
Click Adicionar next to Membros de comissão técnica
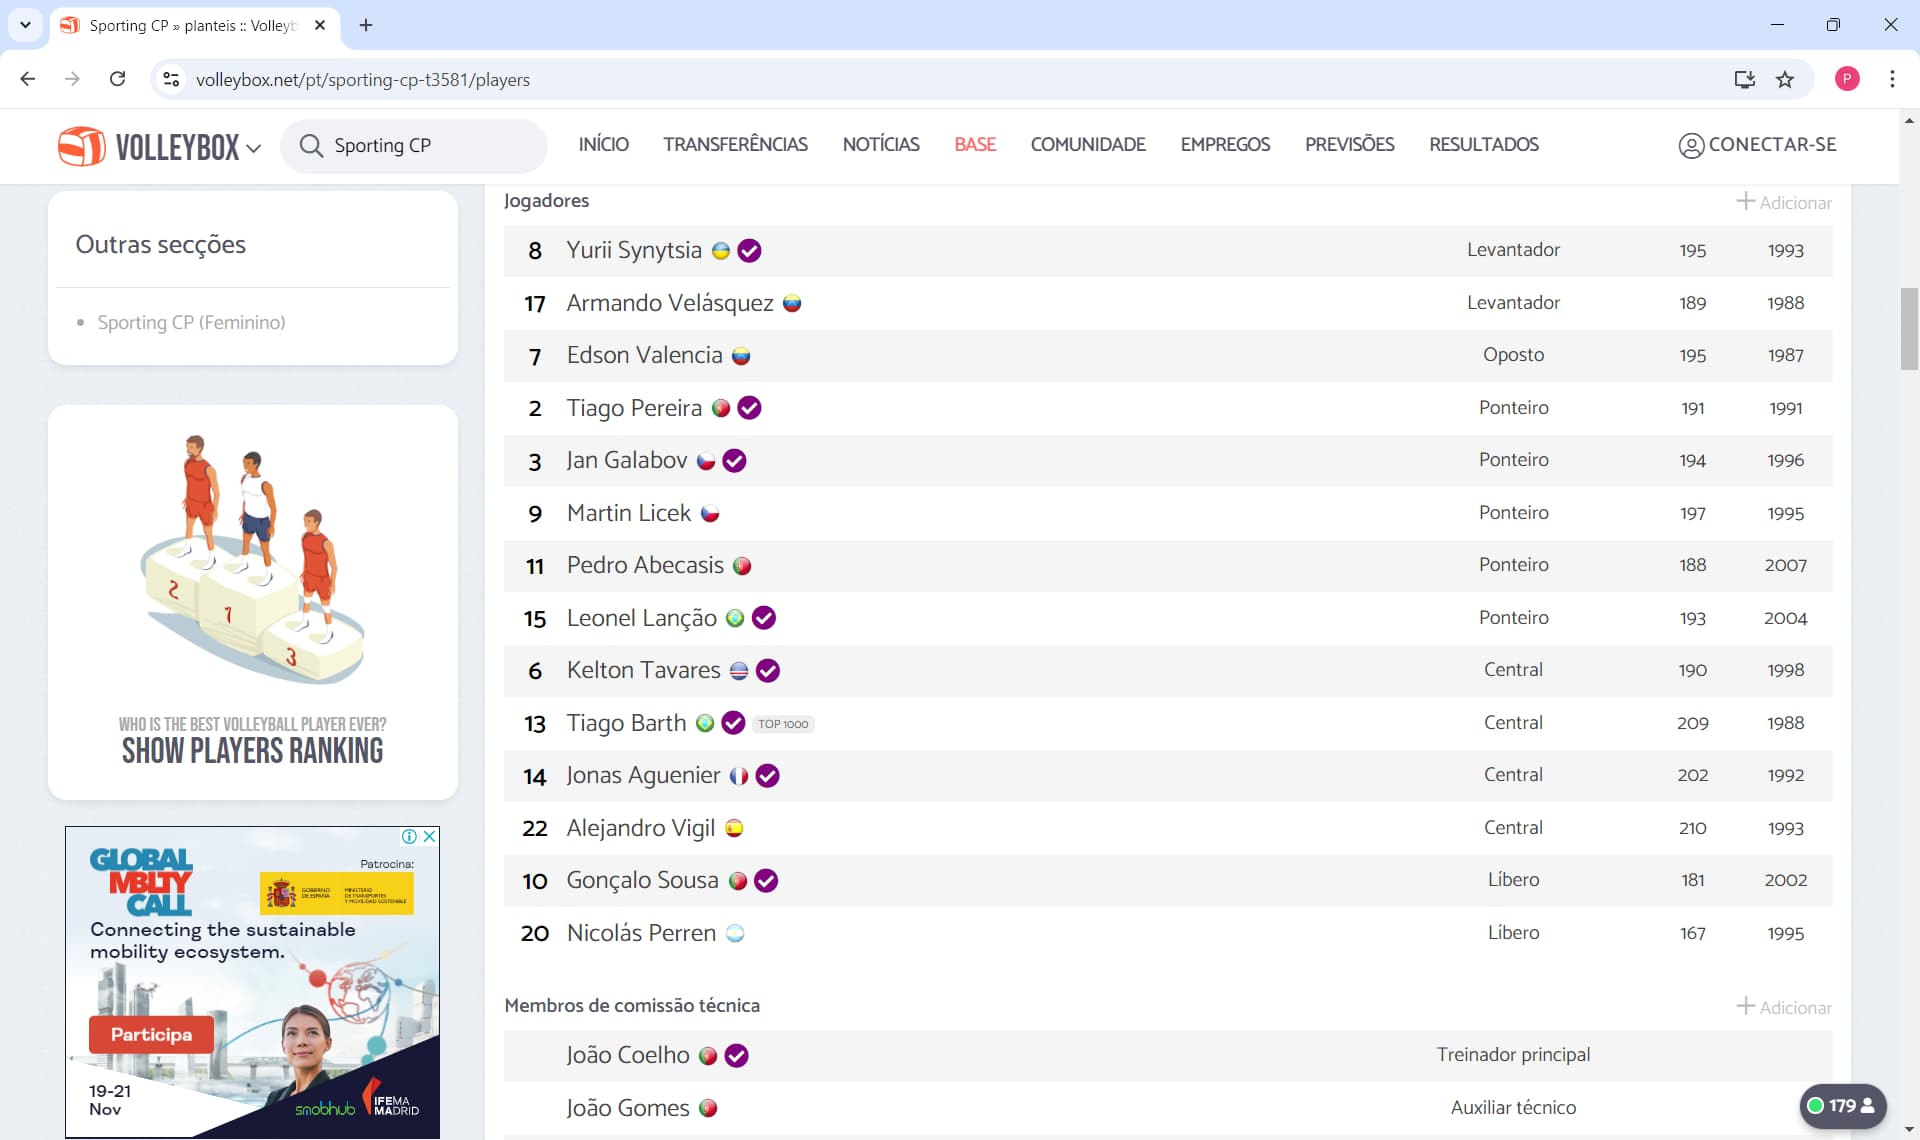coord(1784,1007)
